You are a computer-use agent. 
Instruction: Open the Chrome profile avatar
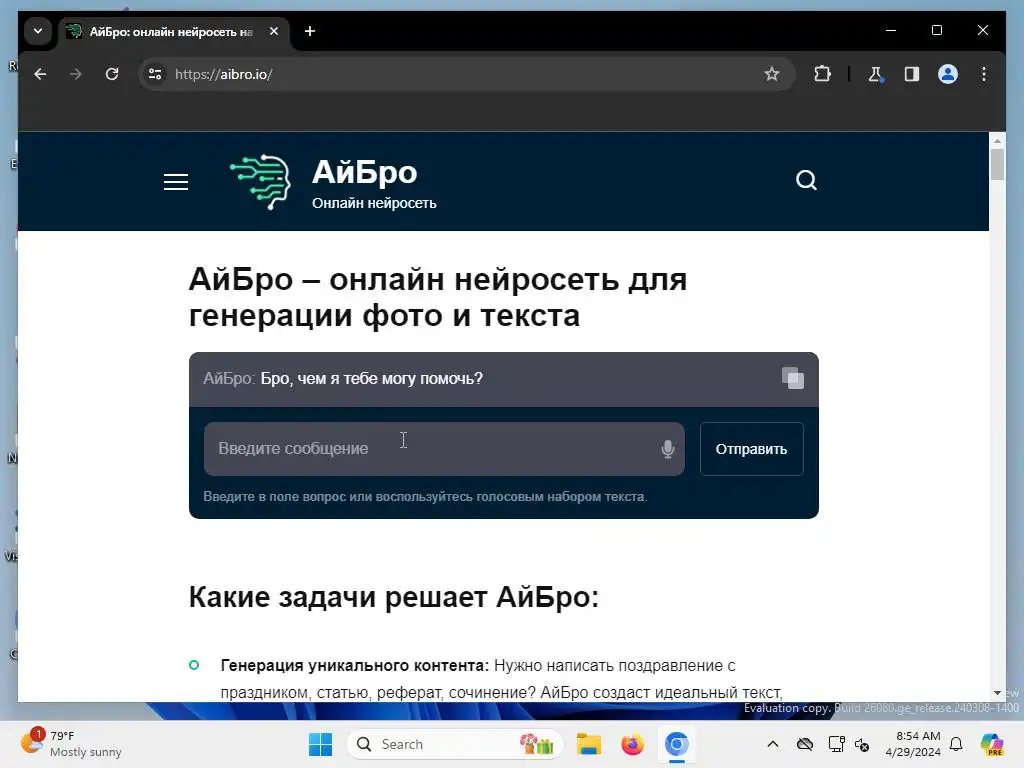(948, 74)
